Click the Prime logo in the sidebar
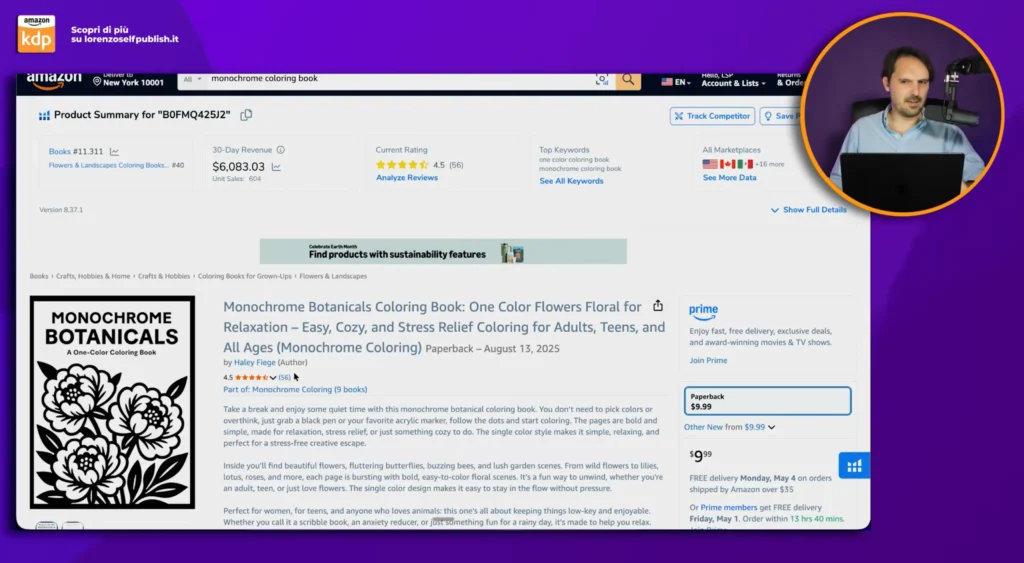The width and height of the screenshot is (1024, 563). click(703, 312)
